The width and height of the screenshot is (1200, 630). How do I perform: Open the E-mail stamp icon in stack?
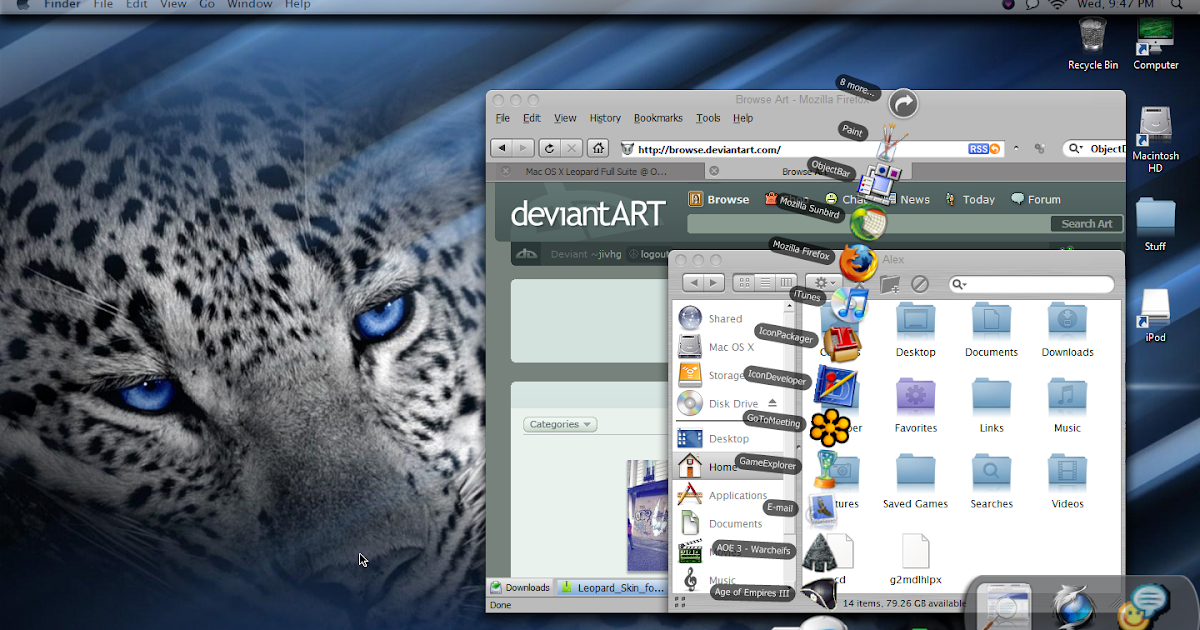point(822,510)
